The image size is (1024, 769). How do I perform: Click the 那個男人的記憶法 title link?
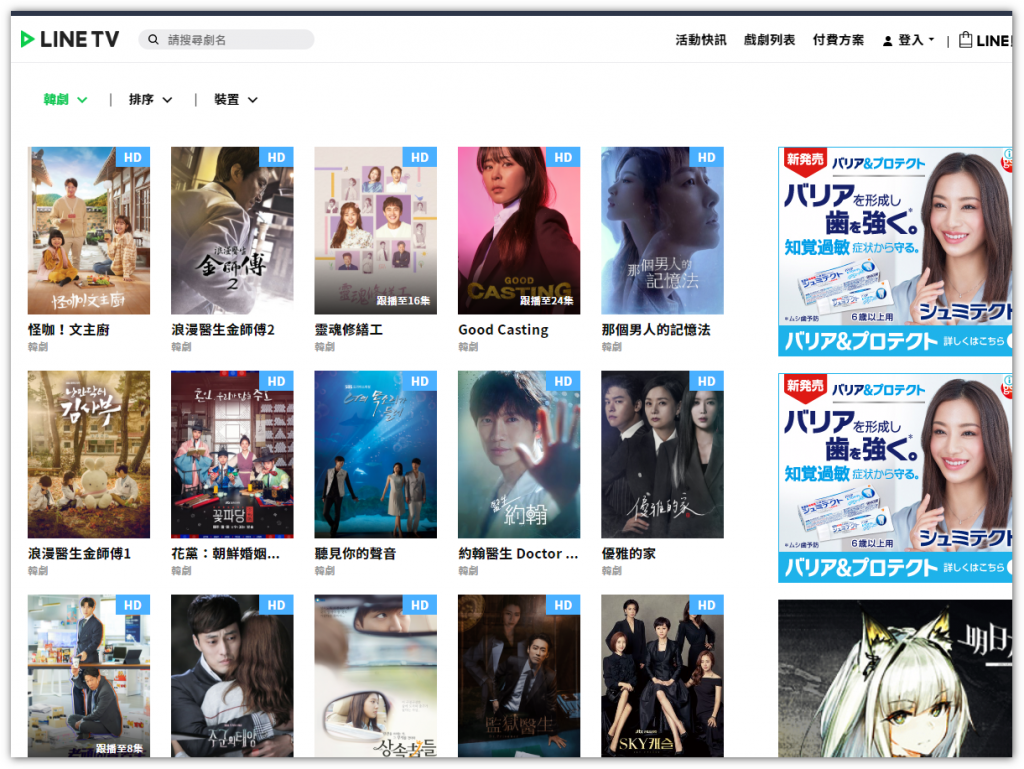[x=656, y=330]
